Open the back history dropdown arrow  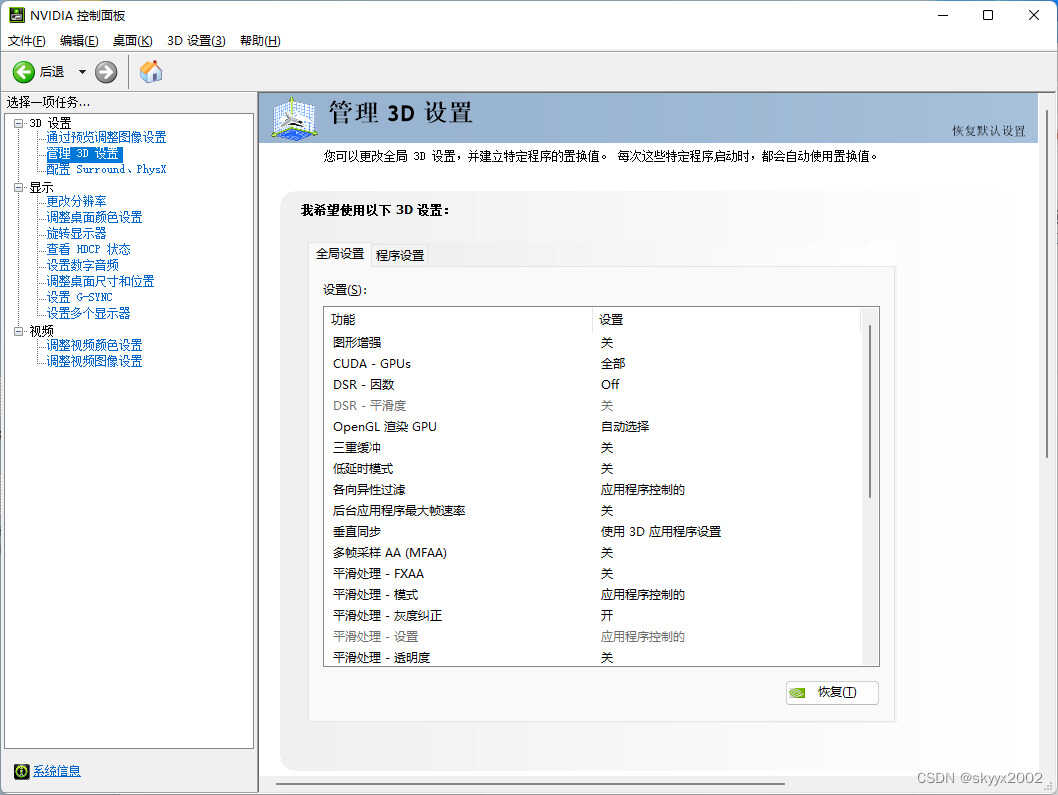tap(82, 72)
